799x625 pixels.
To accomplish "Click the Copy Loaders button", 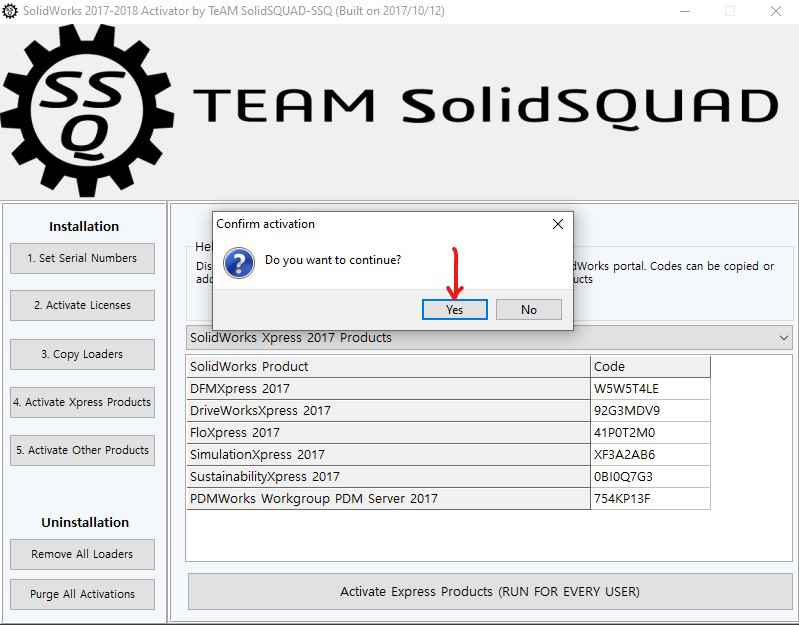I will pos(82,354).
